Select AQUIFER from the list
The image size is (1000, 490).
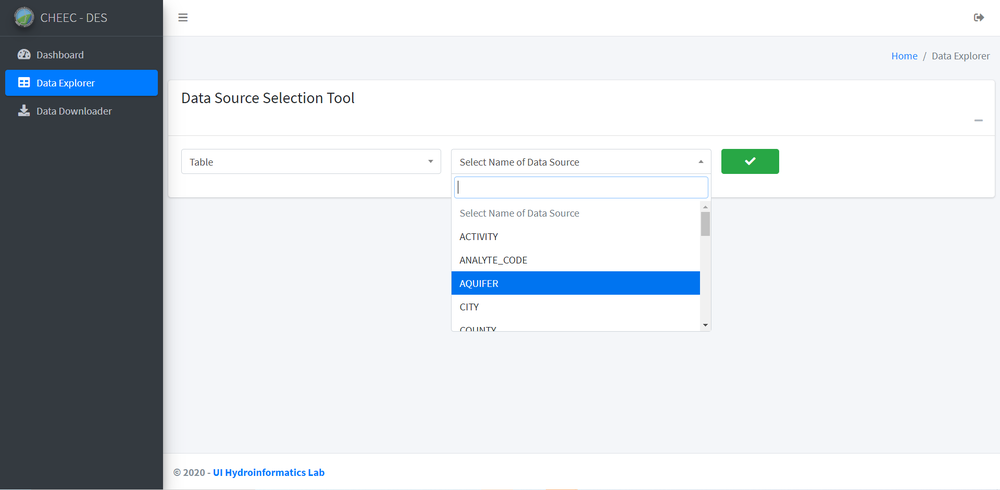575,284
